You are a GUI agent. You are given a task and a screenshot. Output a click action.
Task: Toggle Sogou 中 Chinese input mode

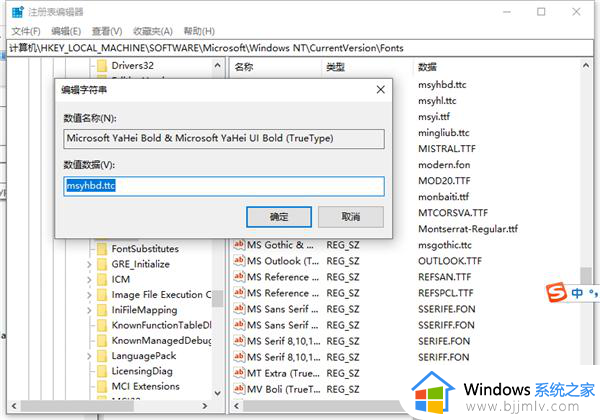point(577,293)
